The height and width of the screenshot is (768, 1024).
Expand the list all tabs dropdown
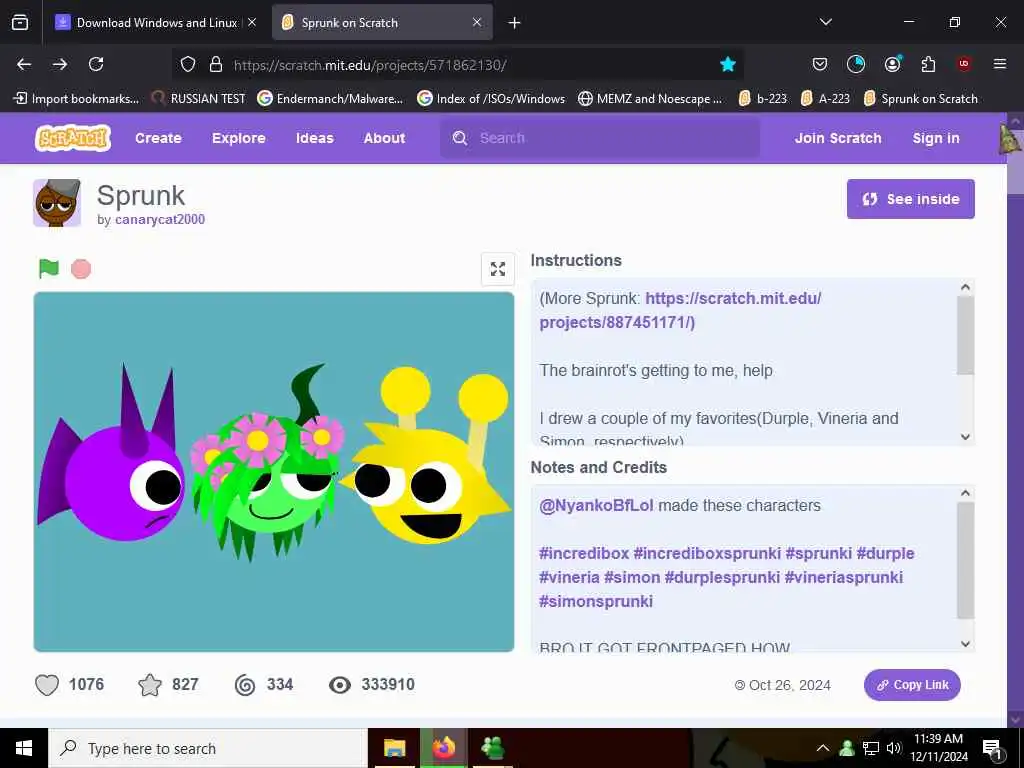click(x=825, y=22)
